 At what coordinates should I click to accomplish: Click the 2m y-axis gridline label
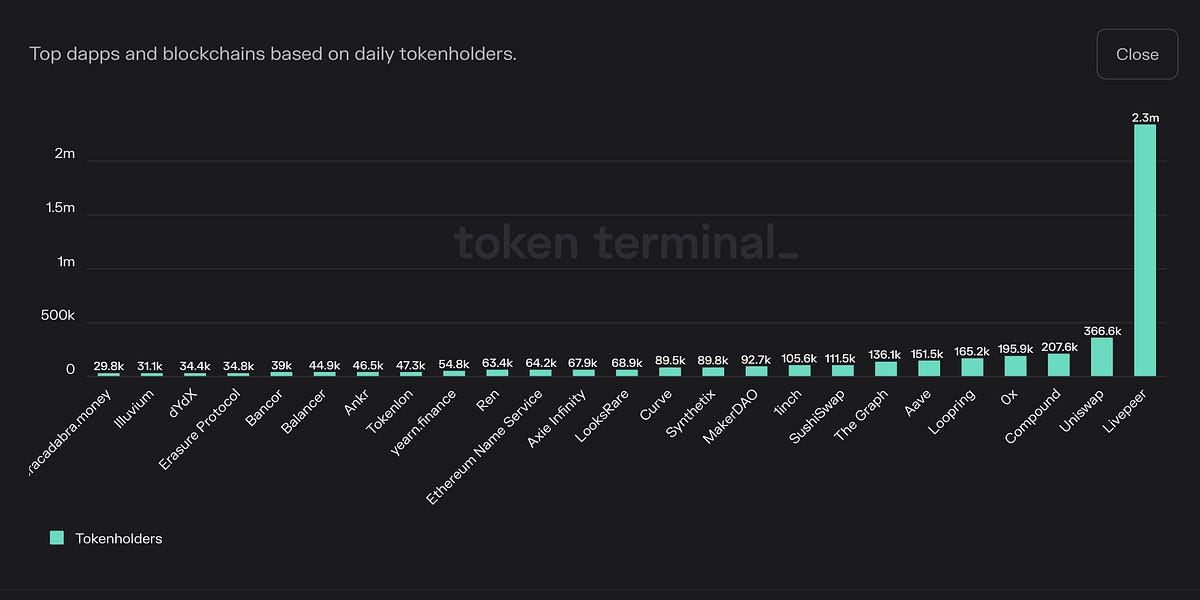coord(66,154)
